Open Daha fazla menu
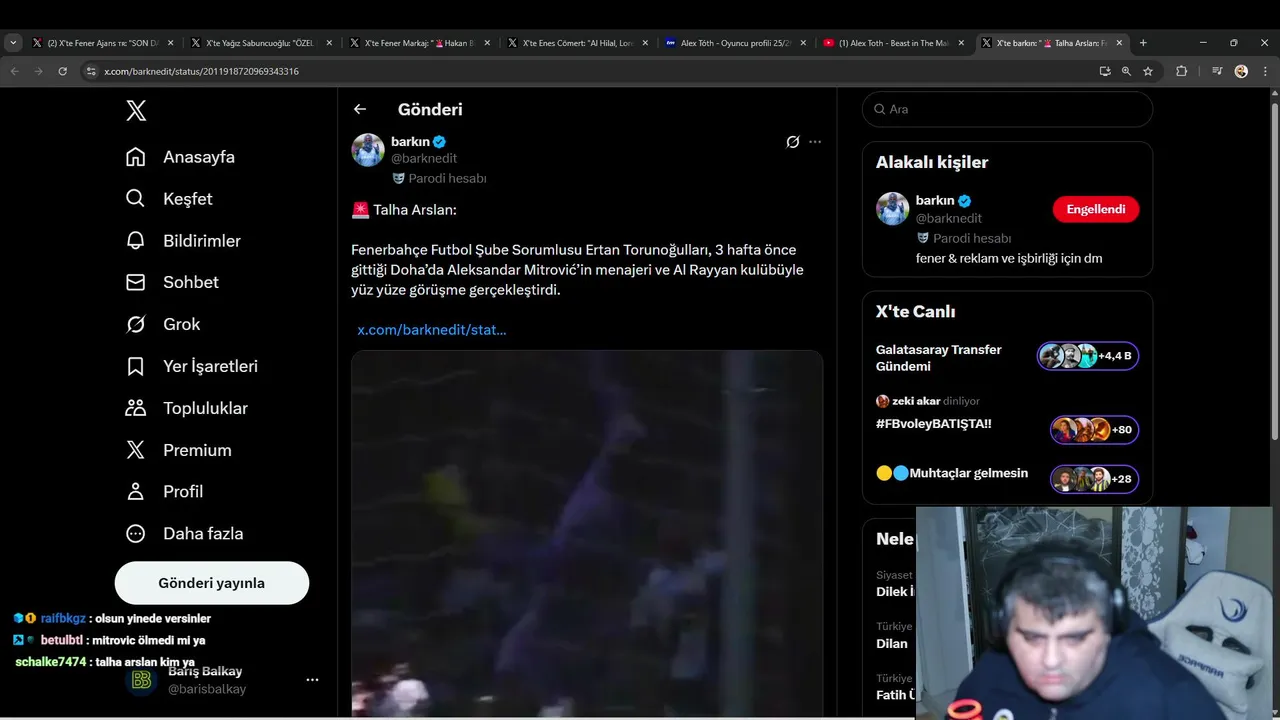1280x720 pixels. pos(184,534)
